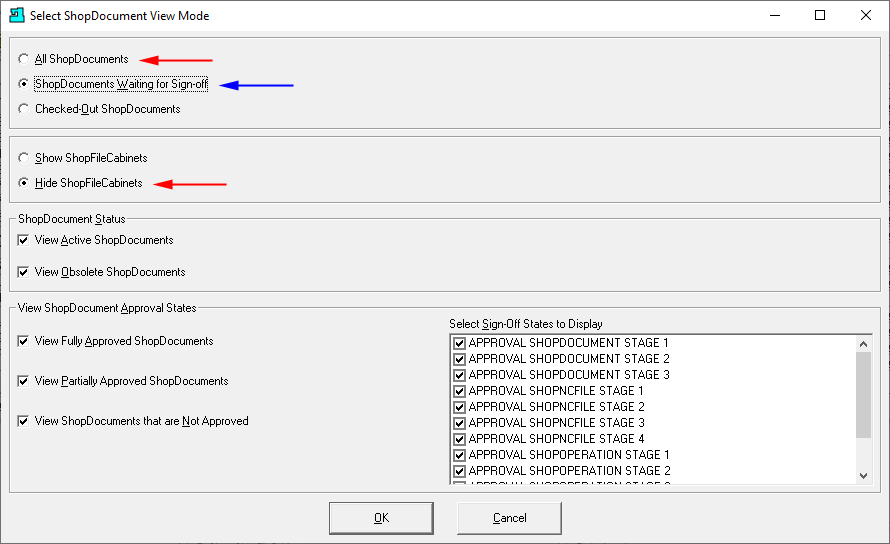The width and height of the screenshot is (890, 544).
Task: Choose ShopDocuments Waiting for Sign-off
Action: (x=23, y=84)
